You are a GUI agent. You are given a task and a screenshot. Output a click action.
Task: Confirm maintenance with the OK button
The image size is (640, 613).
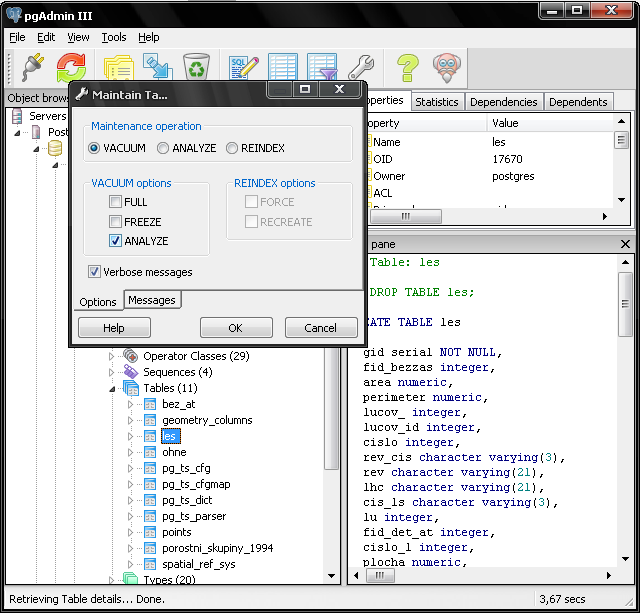pyautogui.click(x=236, y=328)
